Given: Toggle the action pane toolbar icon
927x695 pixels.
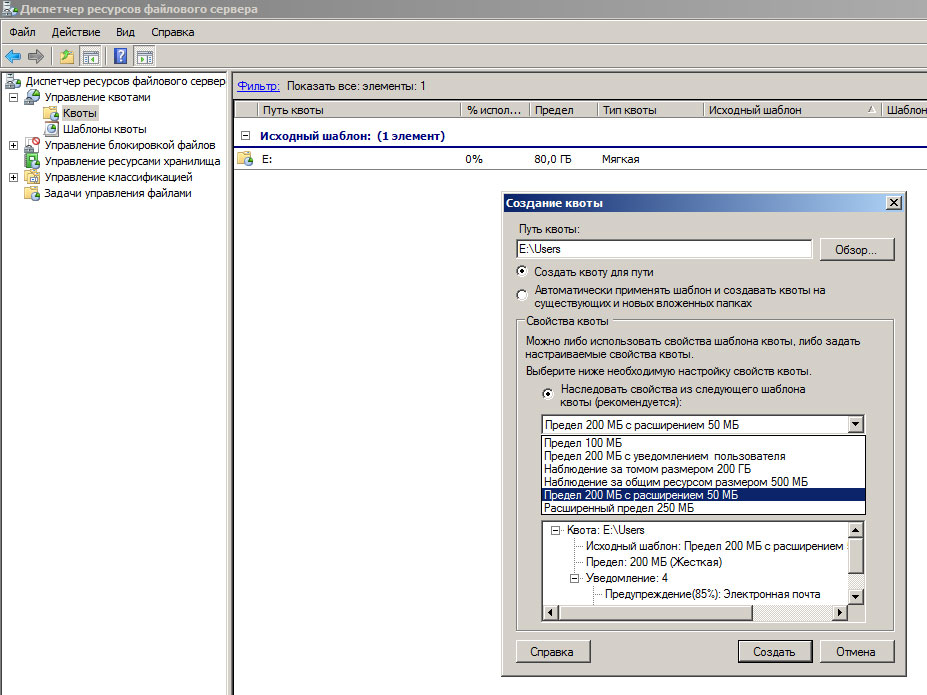Looking at the screenshot, I should click(x=145, y=56).
